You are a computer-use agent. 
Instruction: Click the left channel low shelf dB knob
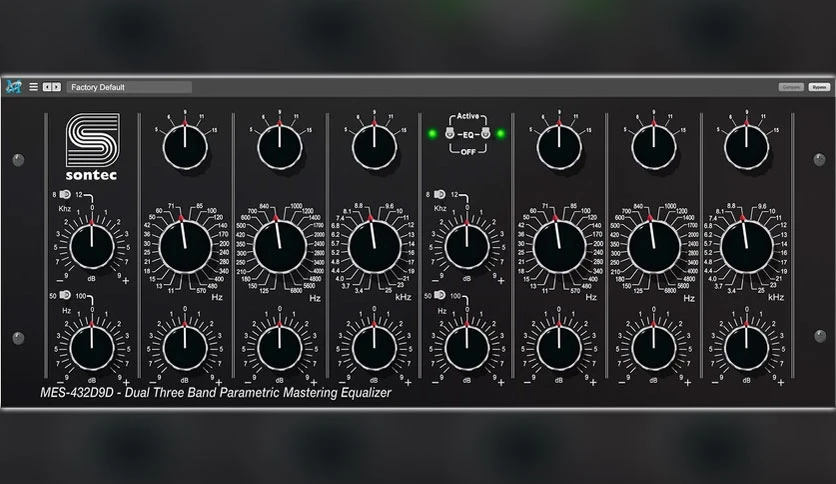pyautogui.click(x=92, y=348)
